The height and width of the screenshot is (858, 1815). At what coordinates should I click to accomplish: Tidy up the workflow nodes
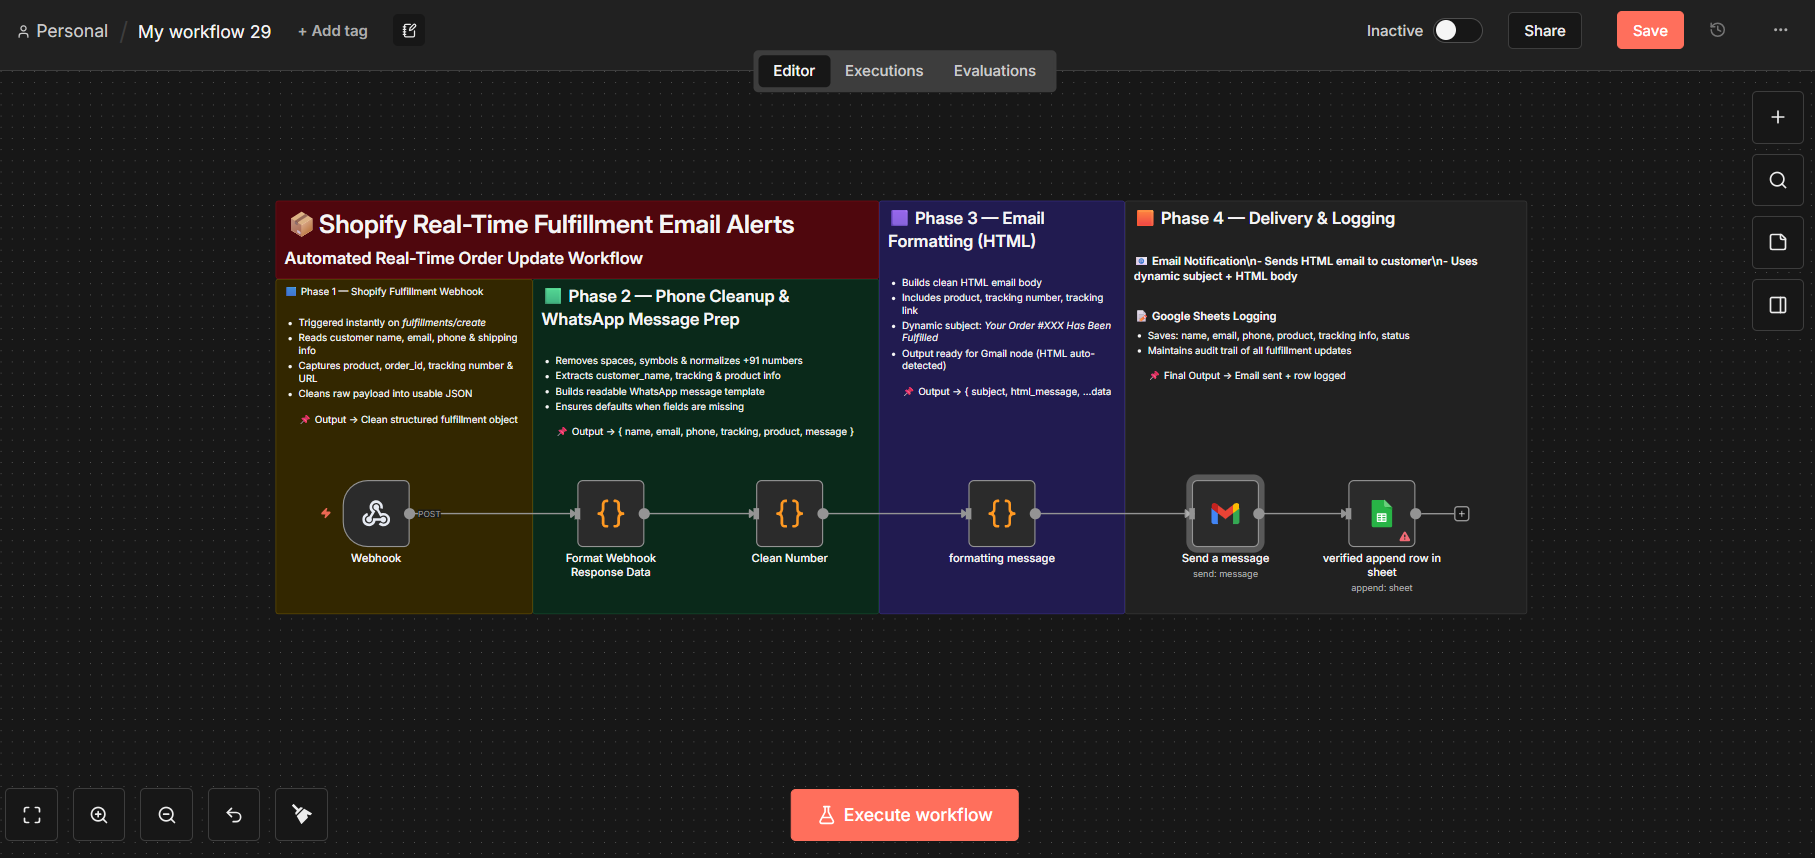[301, 815]
